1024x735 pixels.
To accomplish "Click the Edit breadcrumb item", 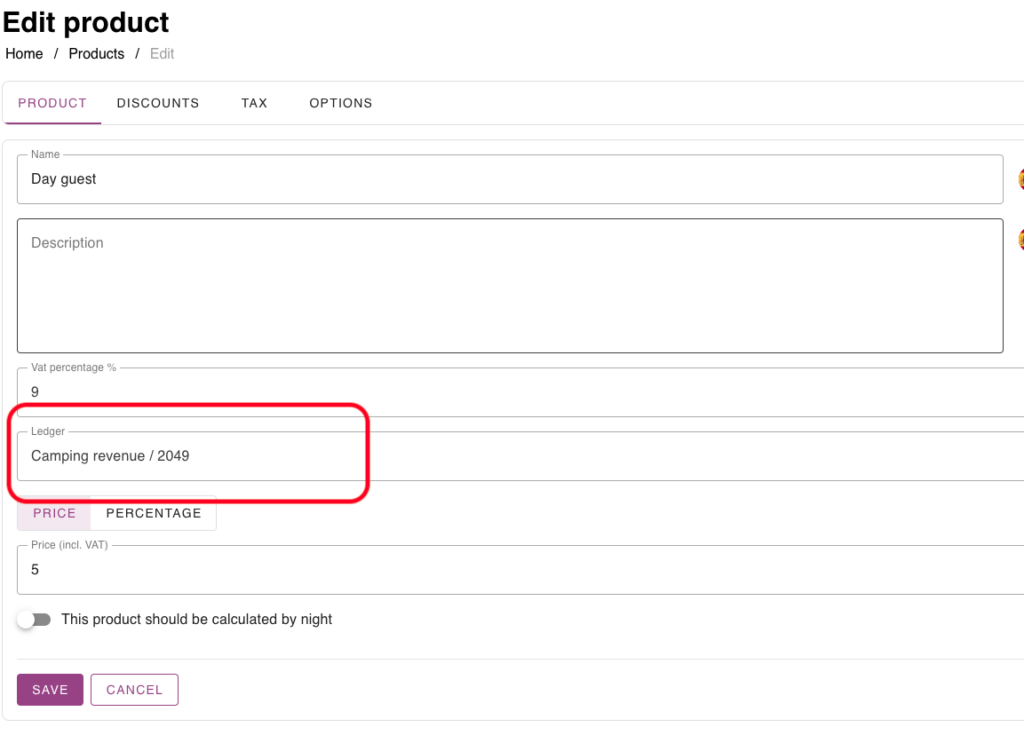I will point(162,54).
